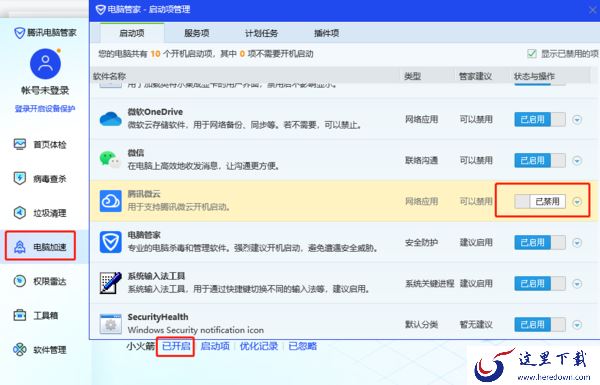
Task: Expand options arrow for 微信 row
Action: 577,161
